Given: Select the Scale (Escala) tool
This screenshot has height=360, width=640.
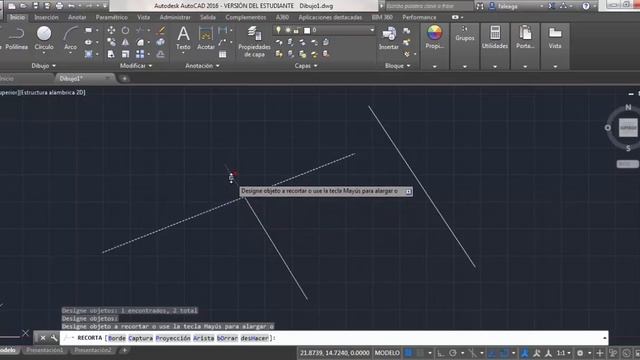Looking at the screenshot, I should 125,54.
